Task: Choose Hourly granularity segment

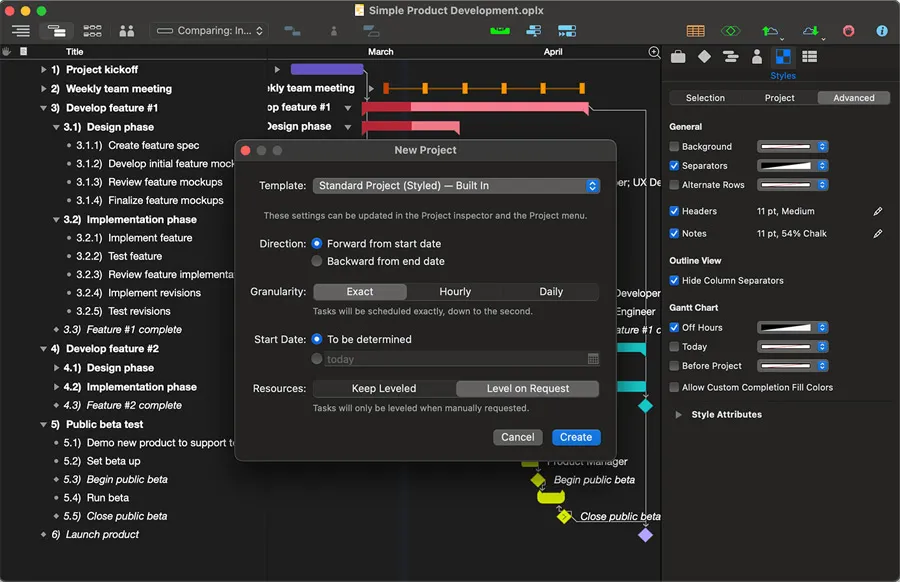Action: [455, 292]
